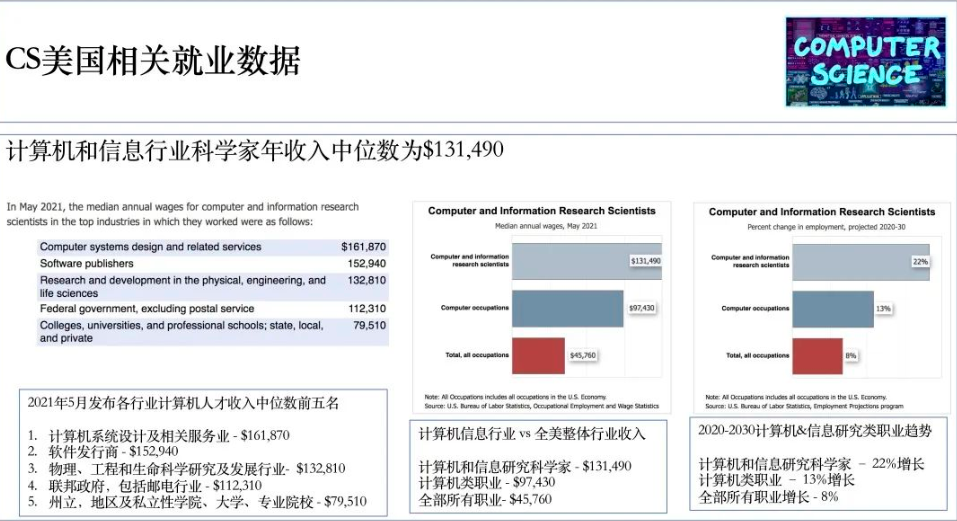Click the "软件发行商 - $152,940" list item
This screenshot has width=957, height=521.
118,451
